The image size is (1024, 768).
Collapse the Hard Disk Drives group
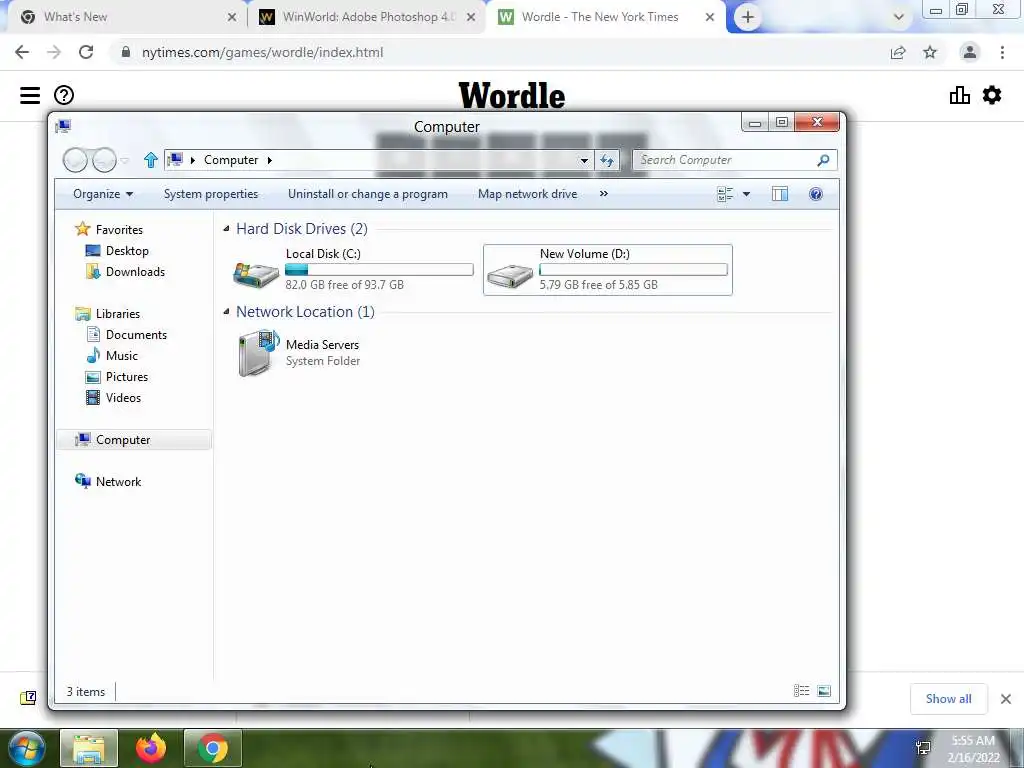point(226,229)
